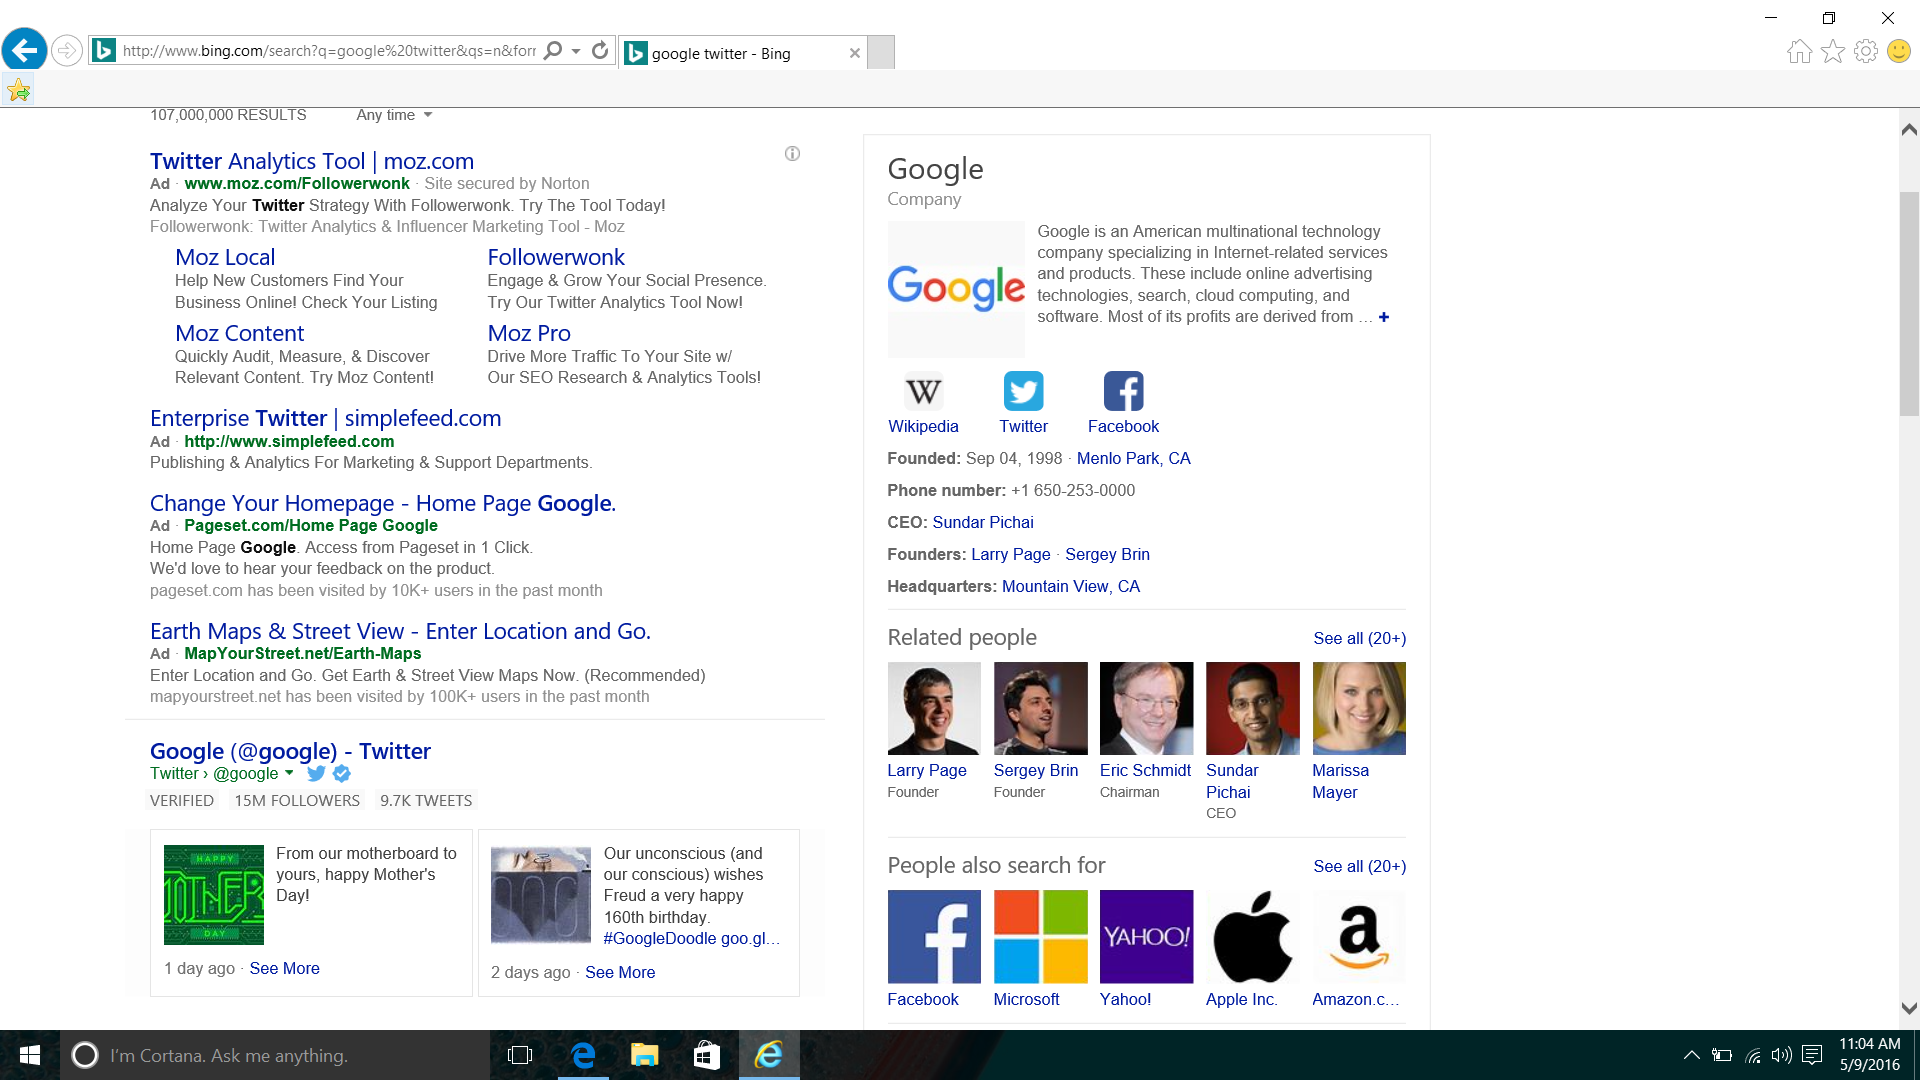Click See all (20+) for Related people
Screen dimensions: 1920x1080
pos(1359,638)
